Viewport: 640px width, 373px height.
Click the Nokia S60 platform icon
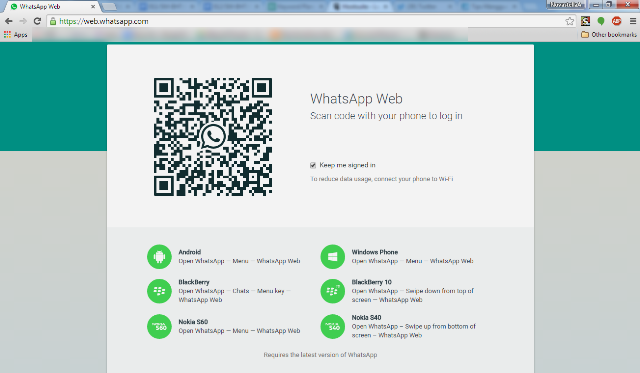pyautogui.click(x=159, y=326)
